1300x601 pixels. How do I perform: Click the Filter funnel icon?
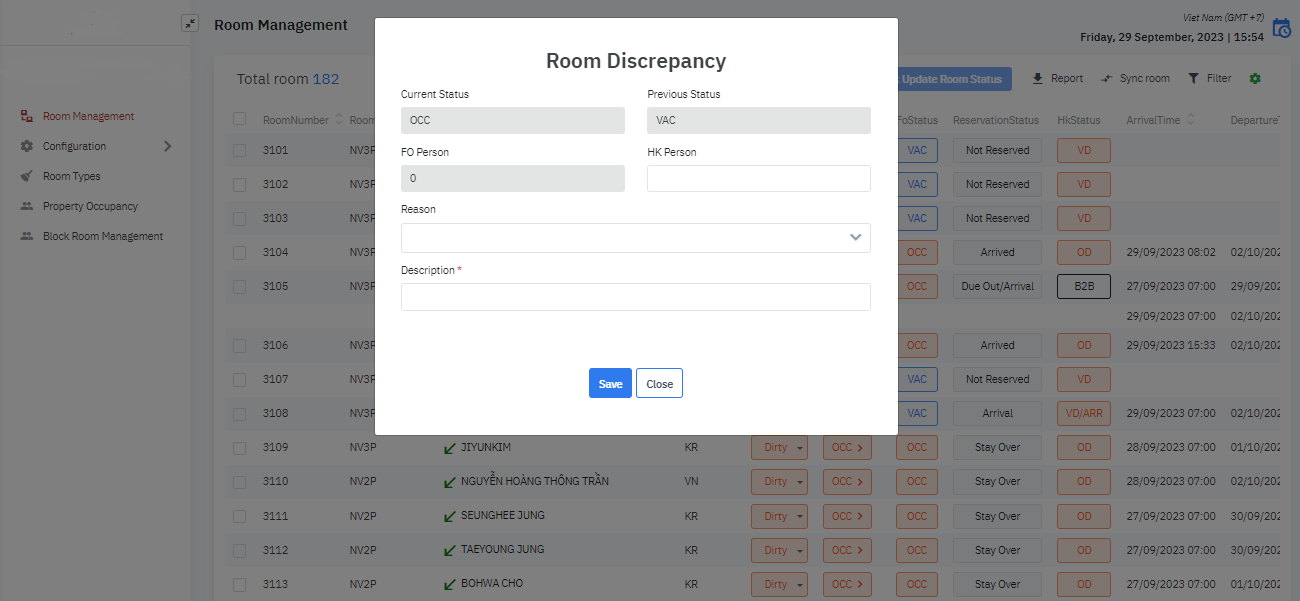pyautogui.click(x=1193, y=79)
